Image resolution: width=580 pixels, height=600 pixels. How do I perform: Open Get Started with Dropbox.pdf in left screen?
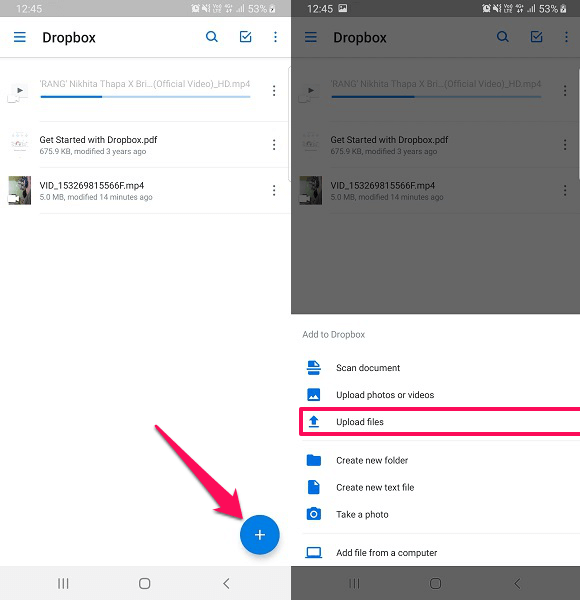[145, 145]
